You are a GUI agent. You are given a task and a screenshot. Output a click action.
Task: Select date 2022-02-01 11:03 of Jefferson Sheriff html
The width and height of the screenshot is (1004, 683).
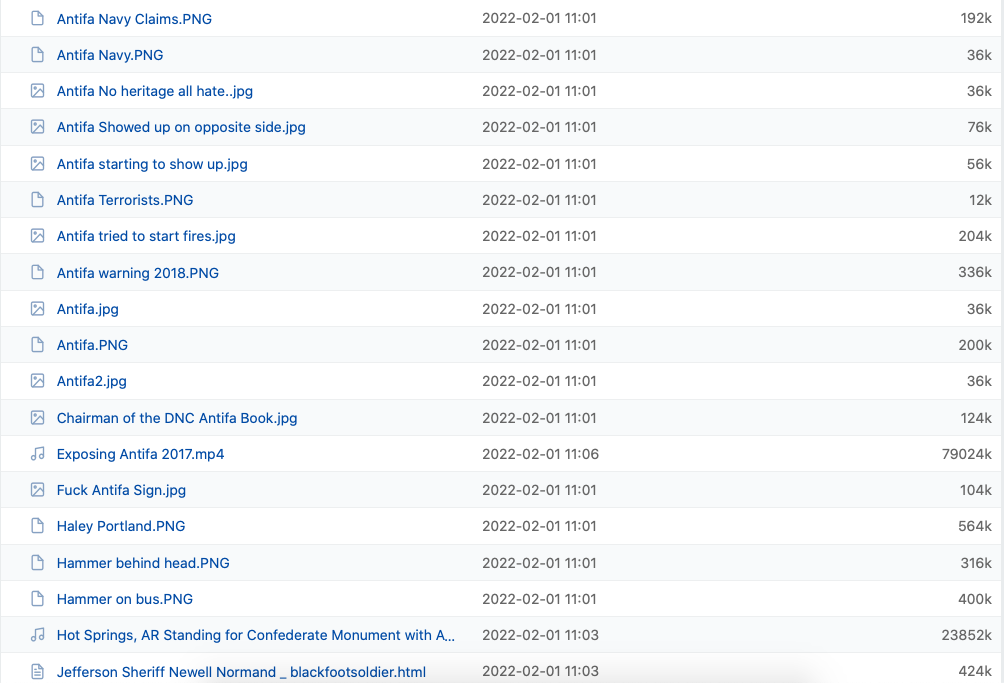540,671
